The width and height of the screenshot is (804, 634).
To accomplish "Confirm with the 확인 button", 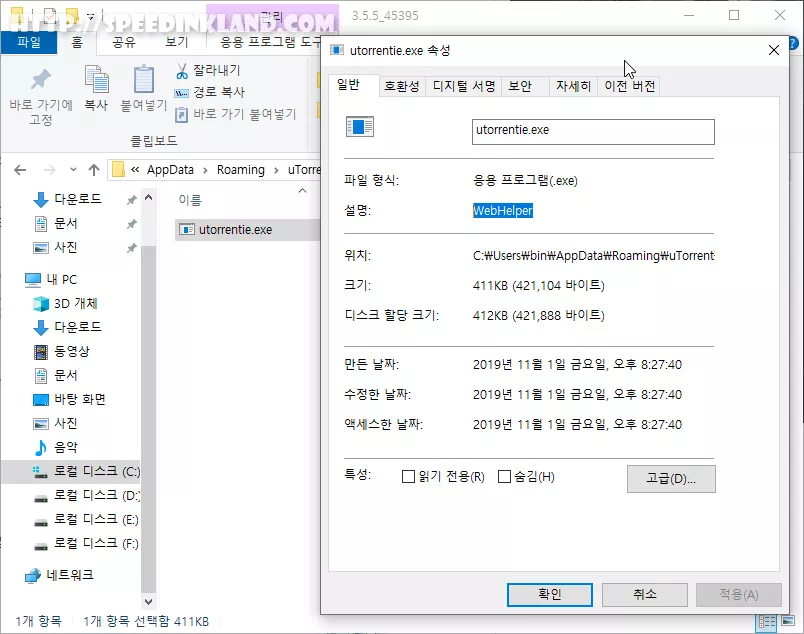I will tap(550, 595).
